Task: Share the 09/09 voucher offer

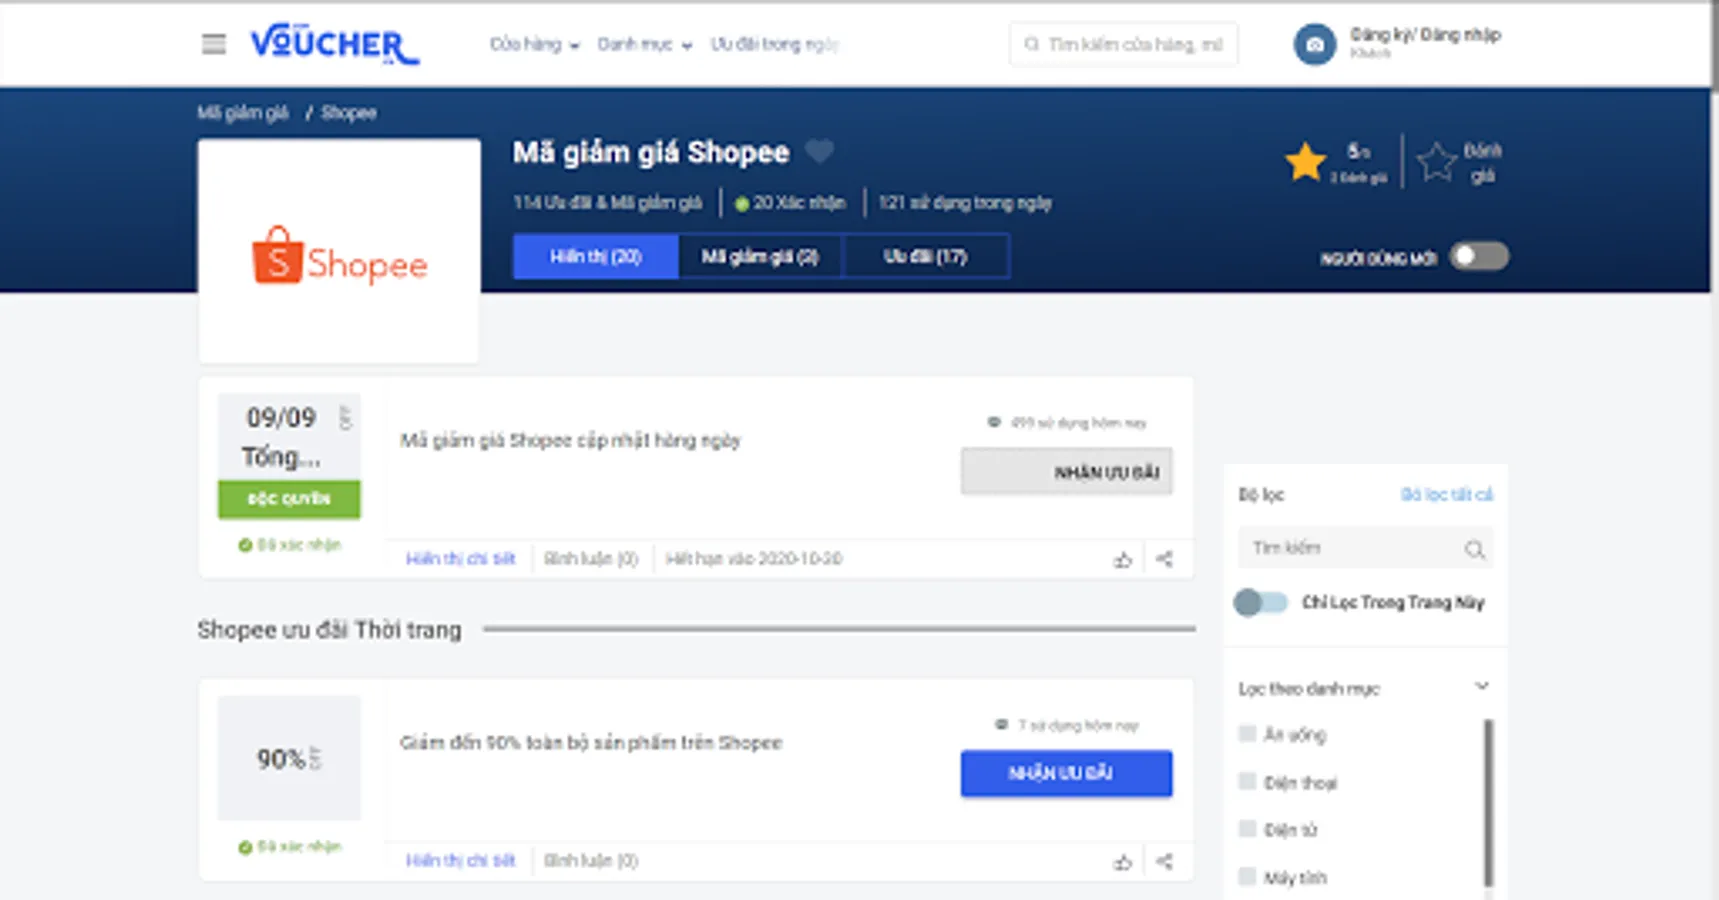Action: tap(1164, 559)
